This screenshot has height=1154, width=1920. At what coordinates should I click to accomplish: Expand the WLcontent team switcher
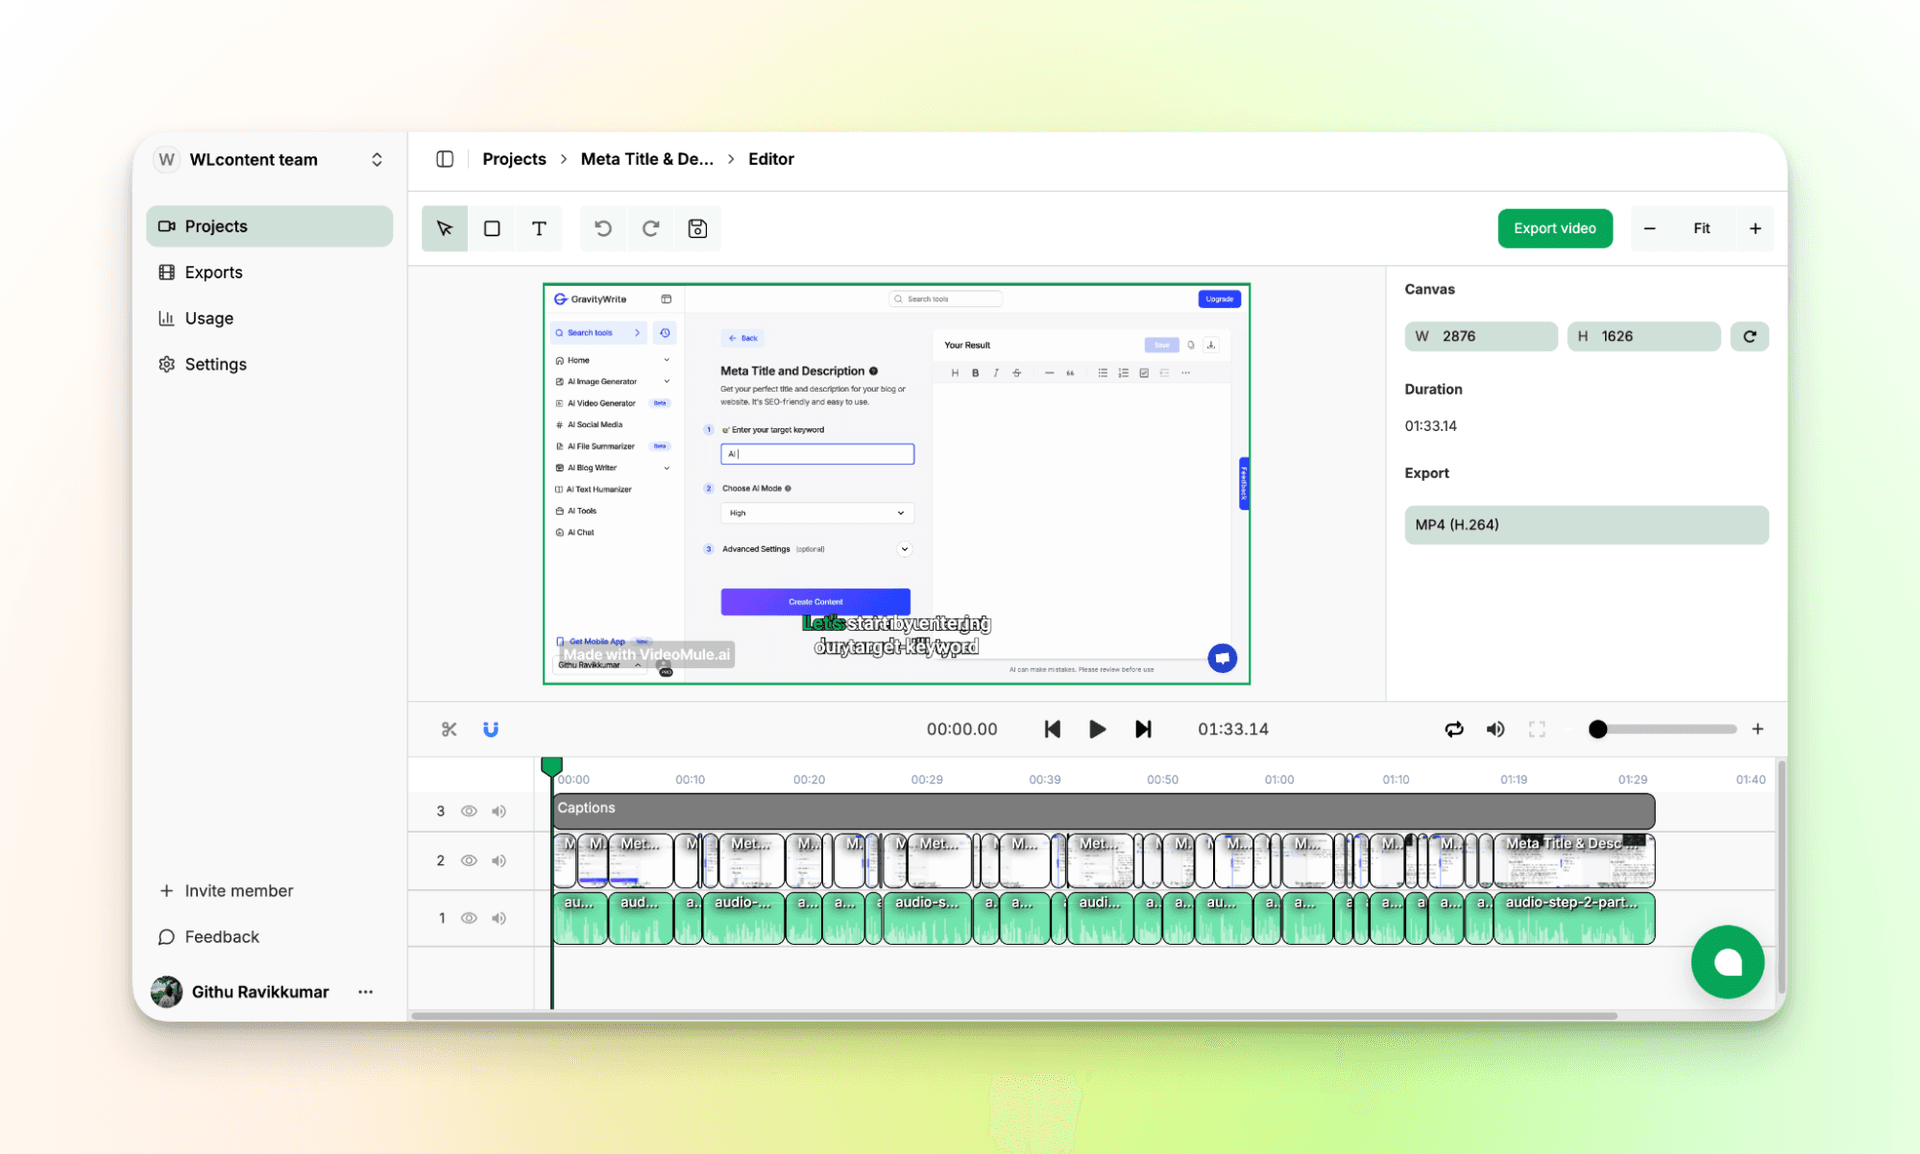[376, 160]
